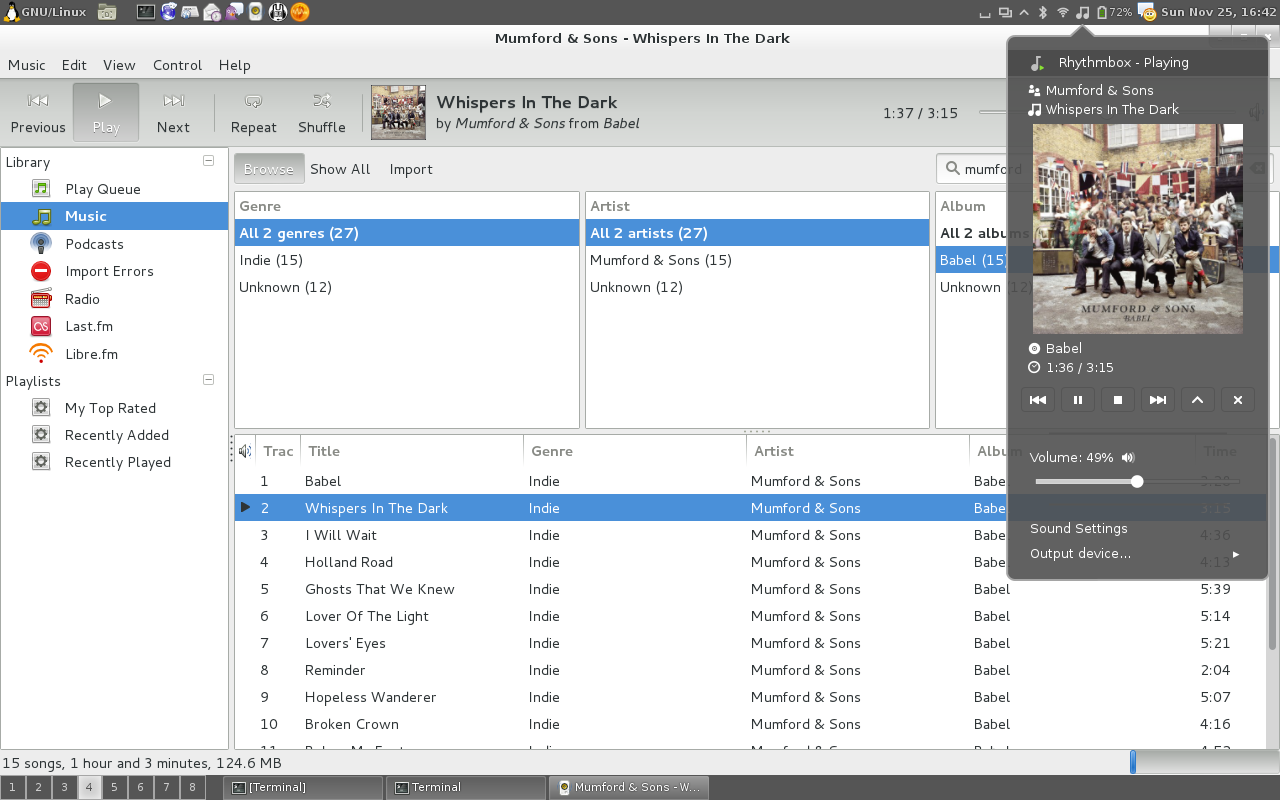This screenshot has height=800, width=1280.
Task: Toggle Shuffle mode in the toolbar
Action: [322, 112]
